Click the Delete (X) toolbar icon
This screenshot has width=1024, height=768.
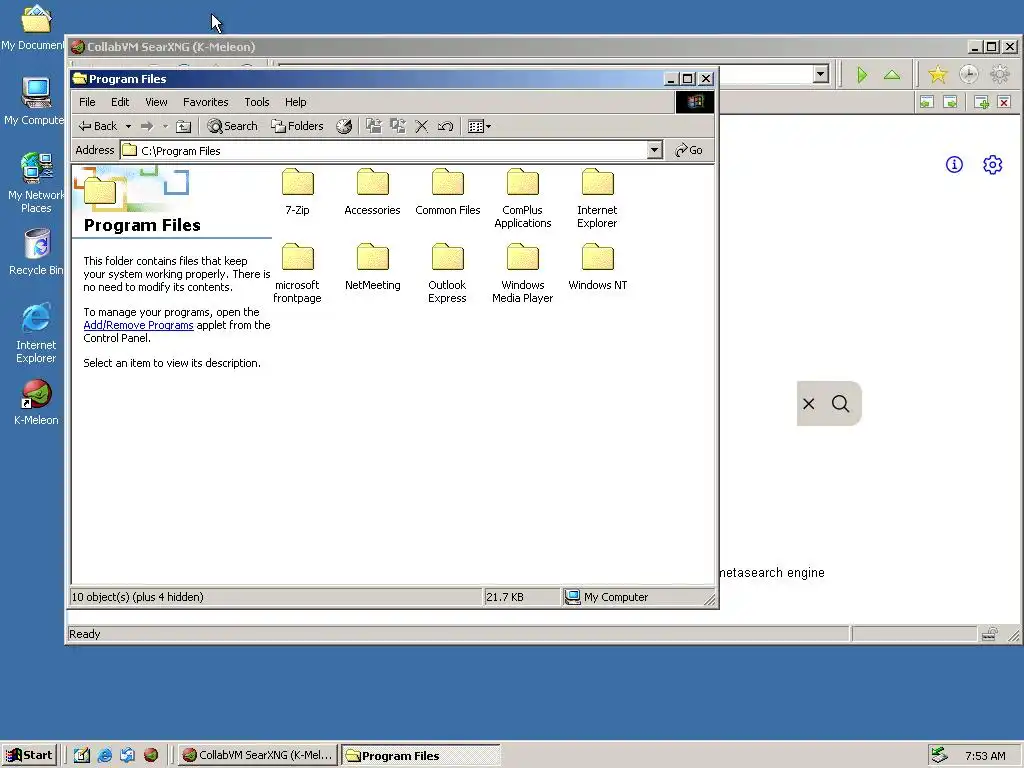coord(422,126)
